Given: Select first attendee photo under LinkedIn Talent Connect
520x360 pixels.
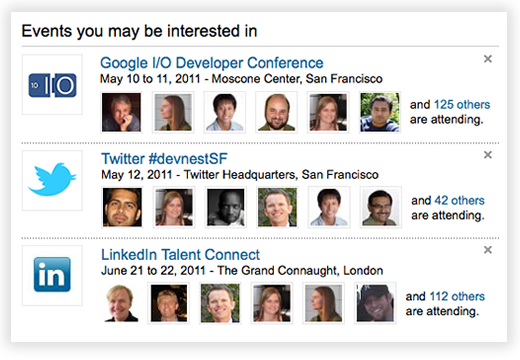Looking at the screenshot, I should (x=120, y=303).
